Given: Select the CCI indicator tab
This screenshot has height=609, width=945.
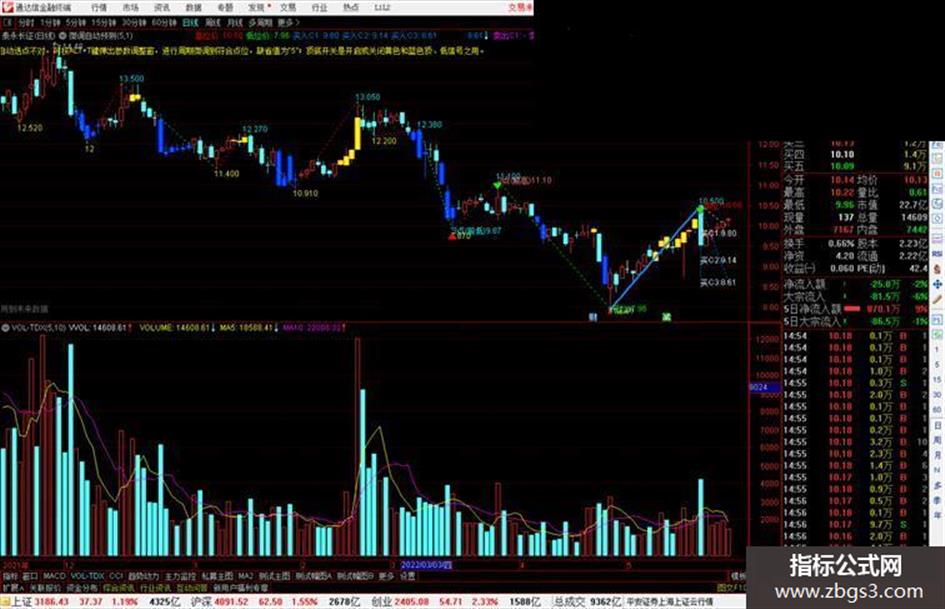Looking at the screenshot, I should coord(116,576).
